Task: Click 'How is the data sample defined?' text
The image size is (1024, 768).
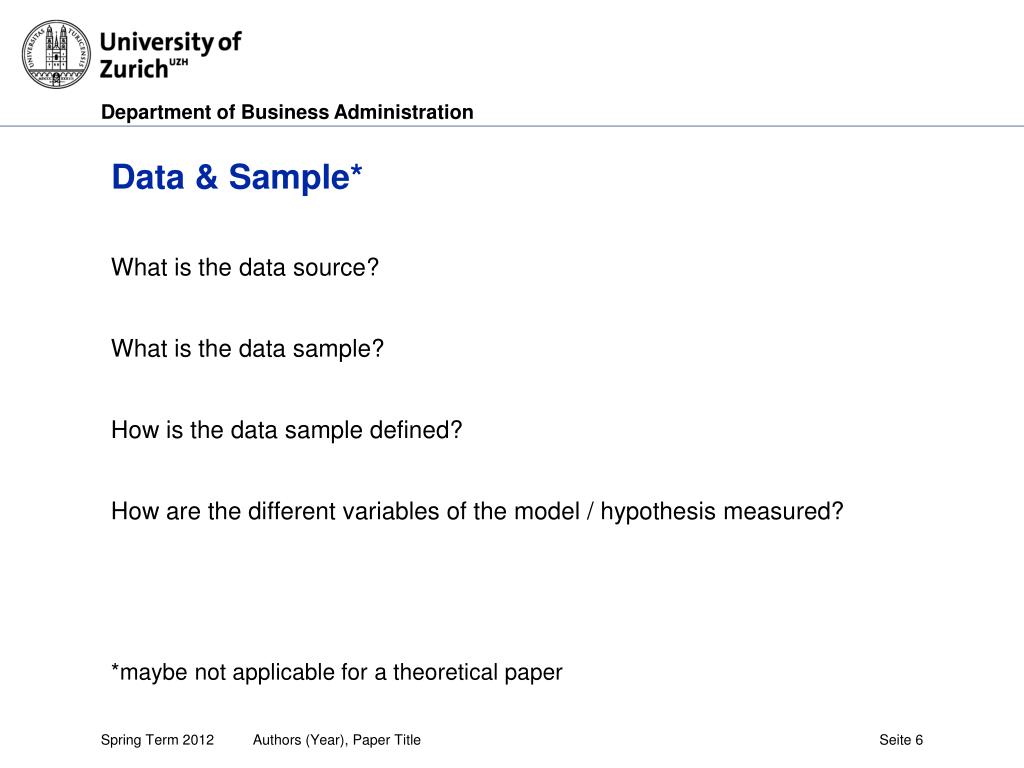Action: pos(287,430)
